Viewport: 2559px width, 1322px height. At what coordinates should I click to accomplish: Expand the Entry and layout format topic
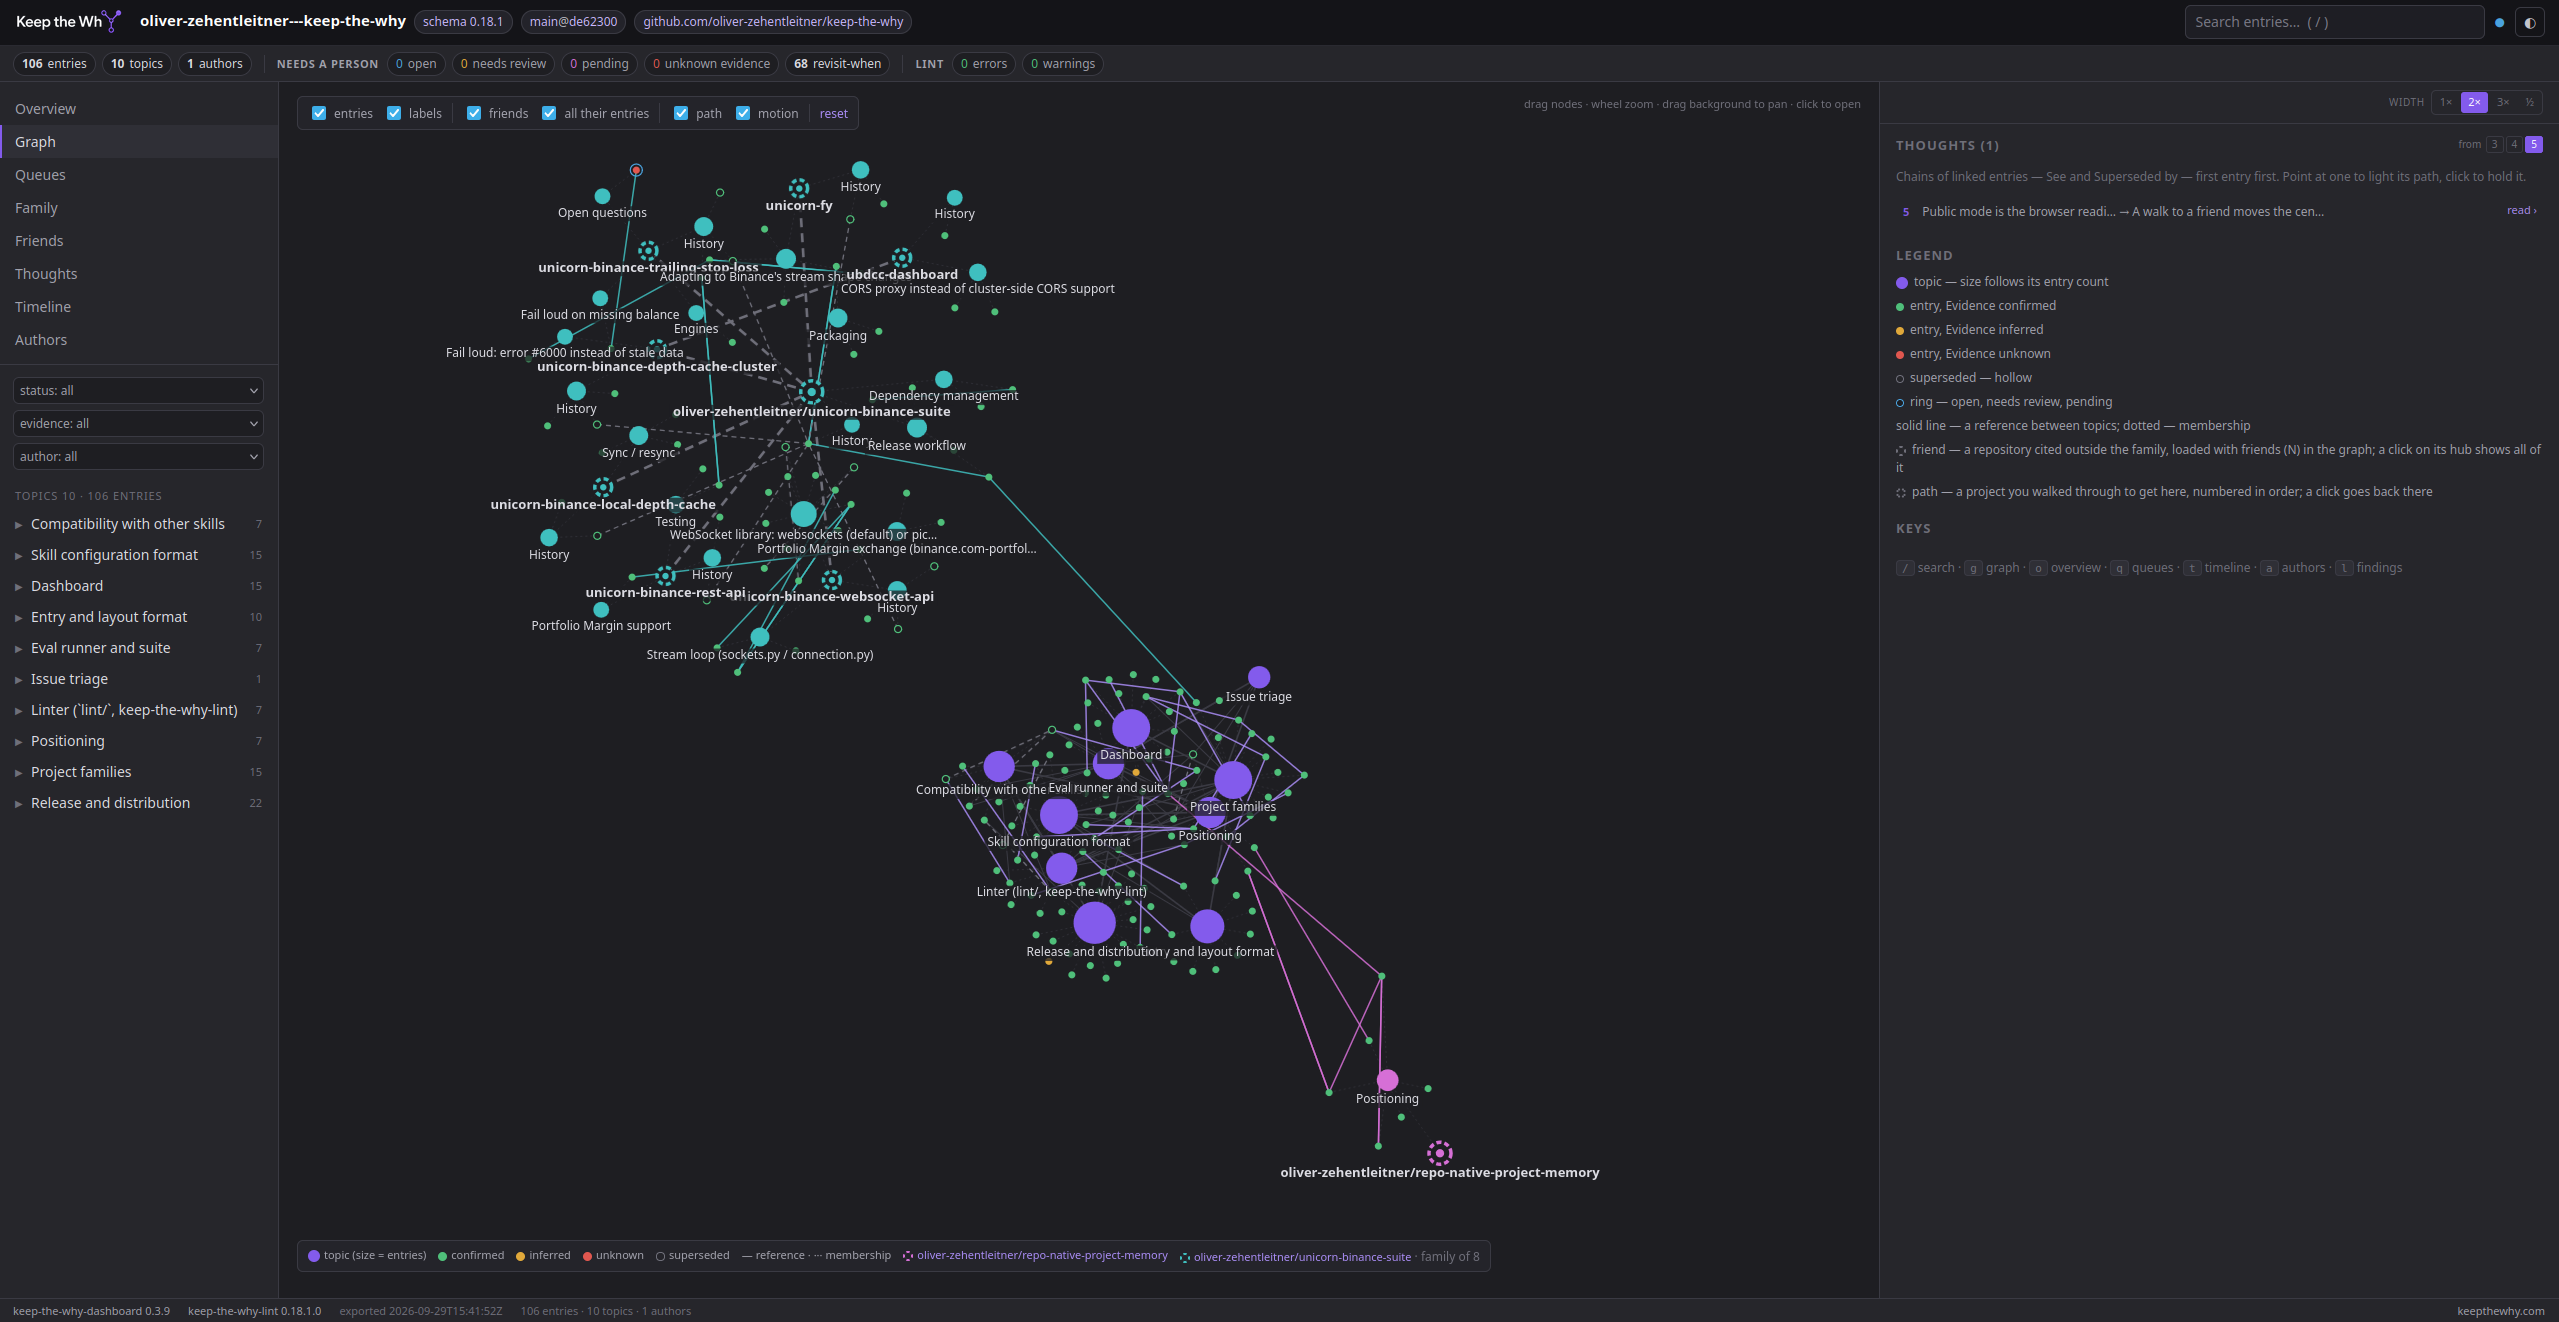click(139, 617)
